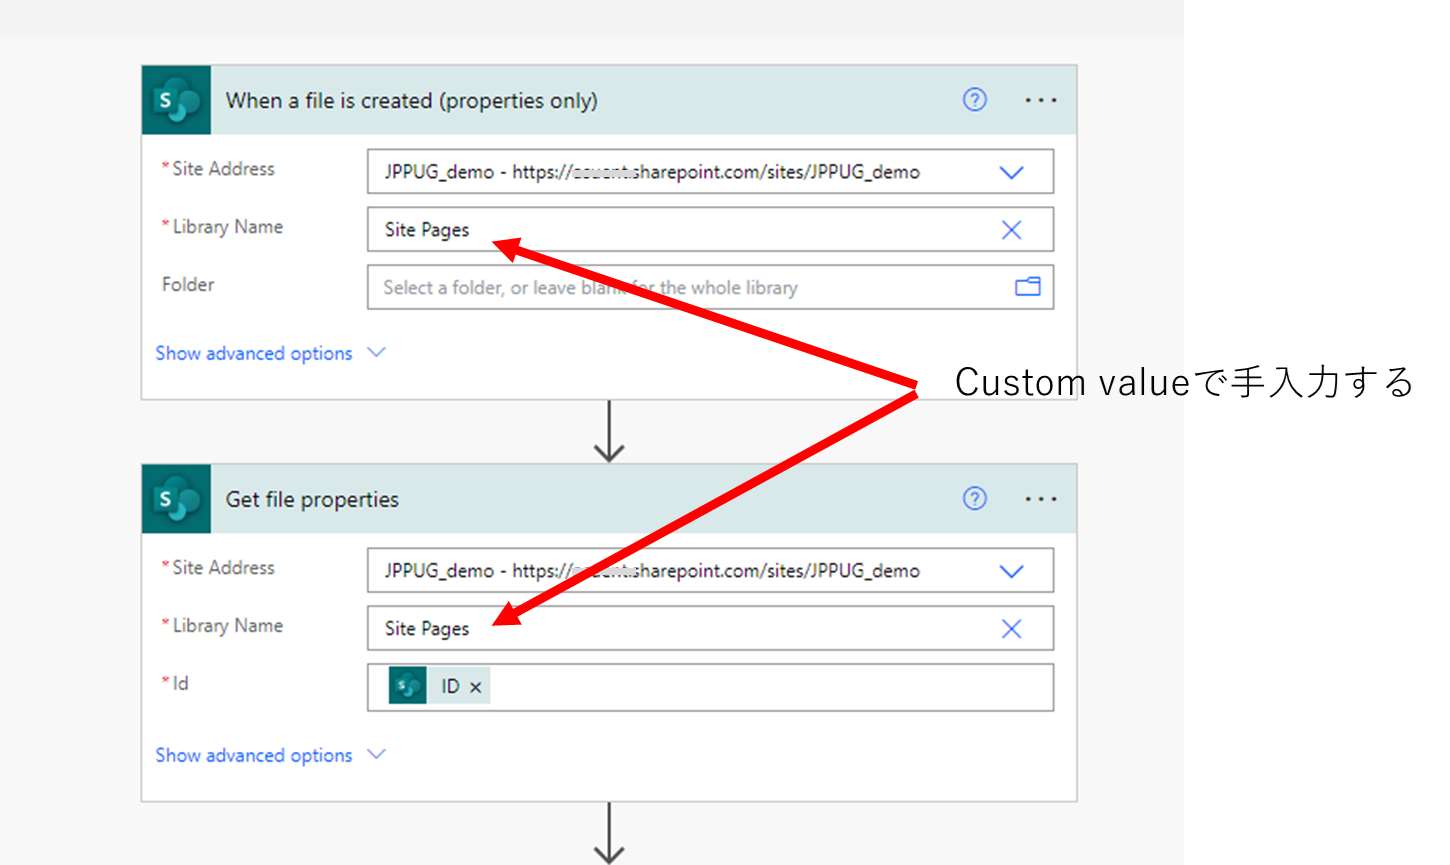Collapse the 'Get file properties' card header
Screen dimensions: 1450x865
[609, 499]
